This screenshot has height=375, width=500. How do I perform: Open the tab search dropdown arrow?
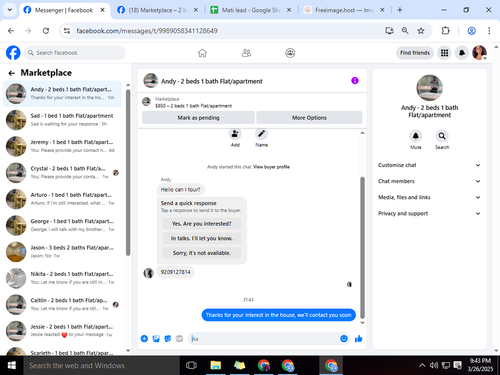(x=10, y=10)
